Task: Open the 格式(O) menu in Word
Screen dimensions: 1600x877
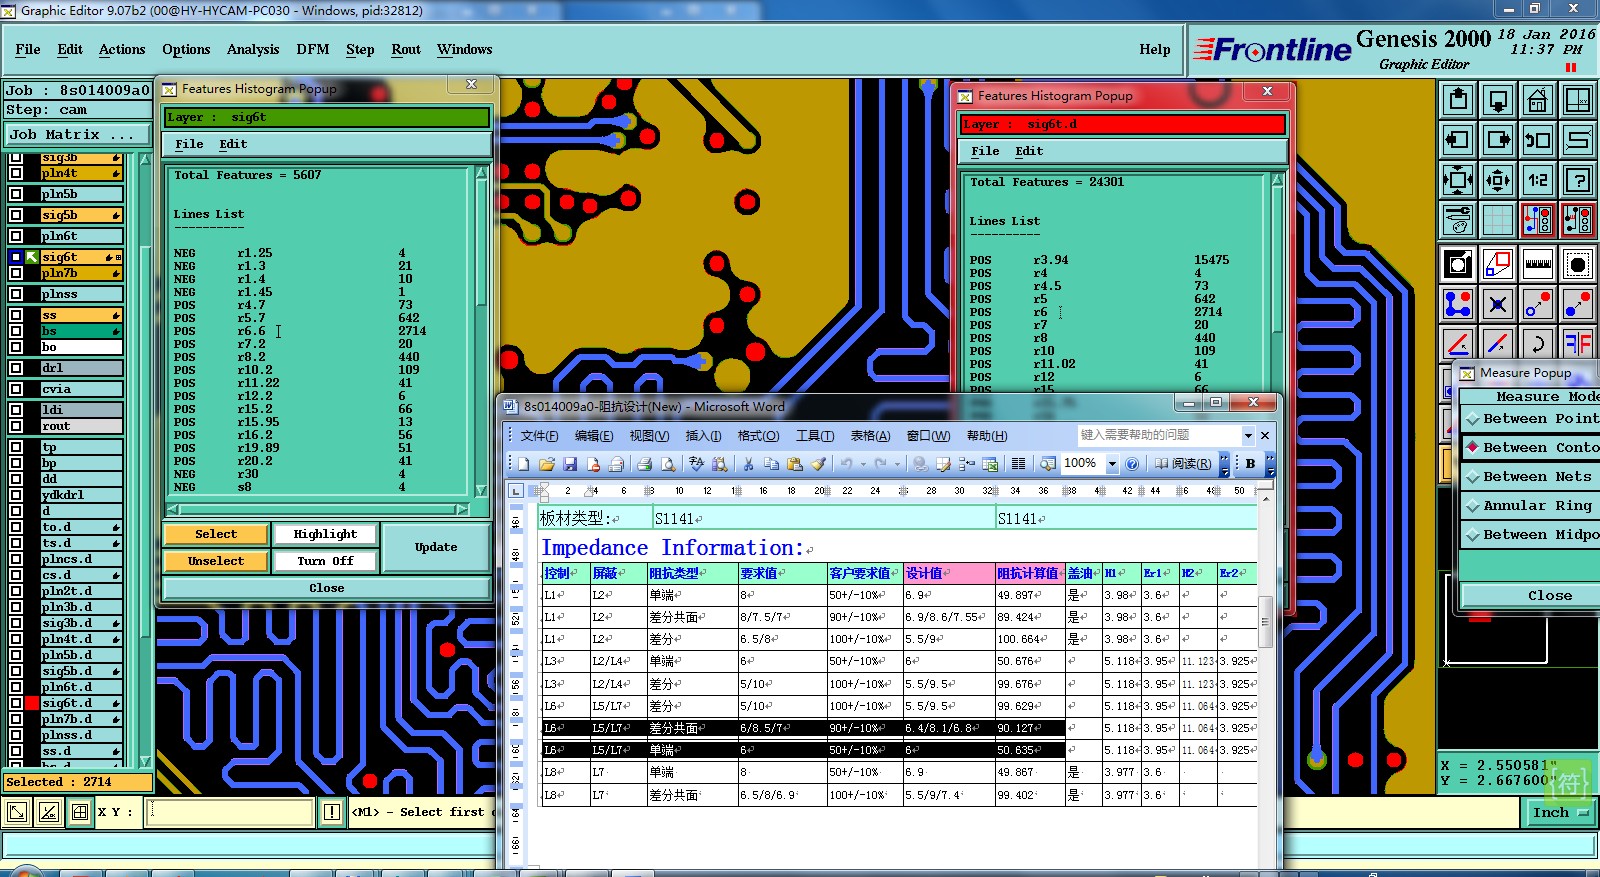Action: pyautogui.click(x=758, y=436)
